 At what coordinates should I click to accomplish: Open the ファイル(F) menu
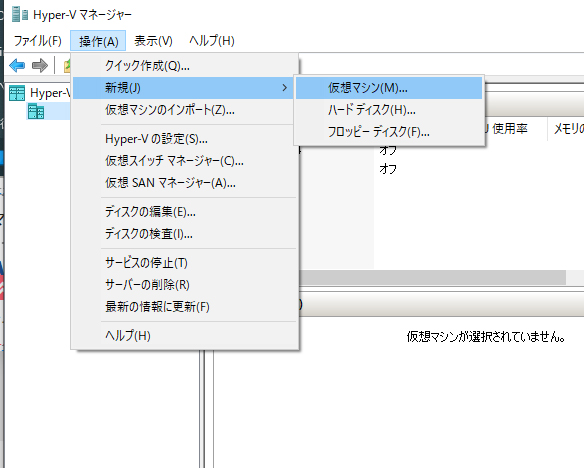pyautogui.click(x=38, y=41)
